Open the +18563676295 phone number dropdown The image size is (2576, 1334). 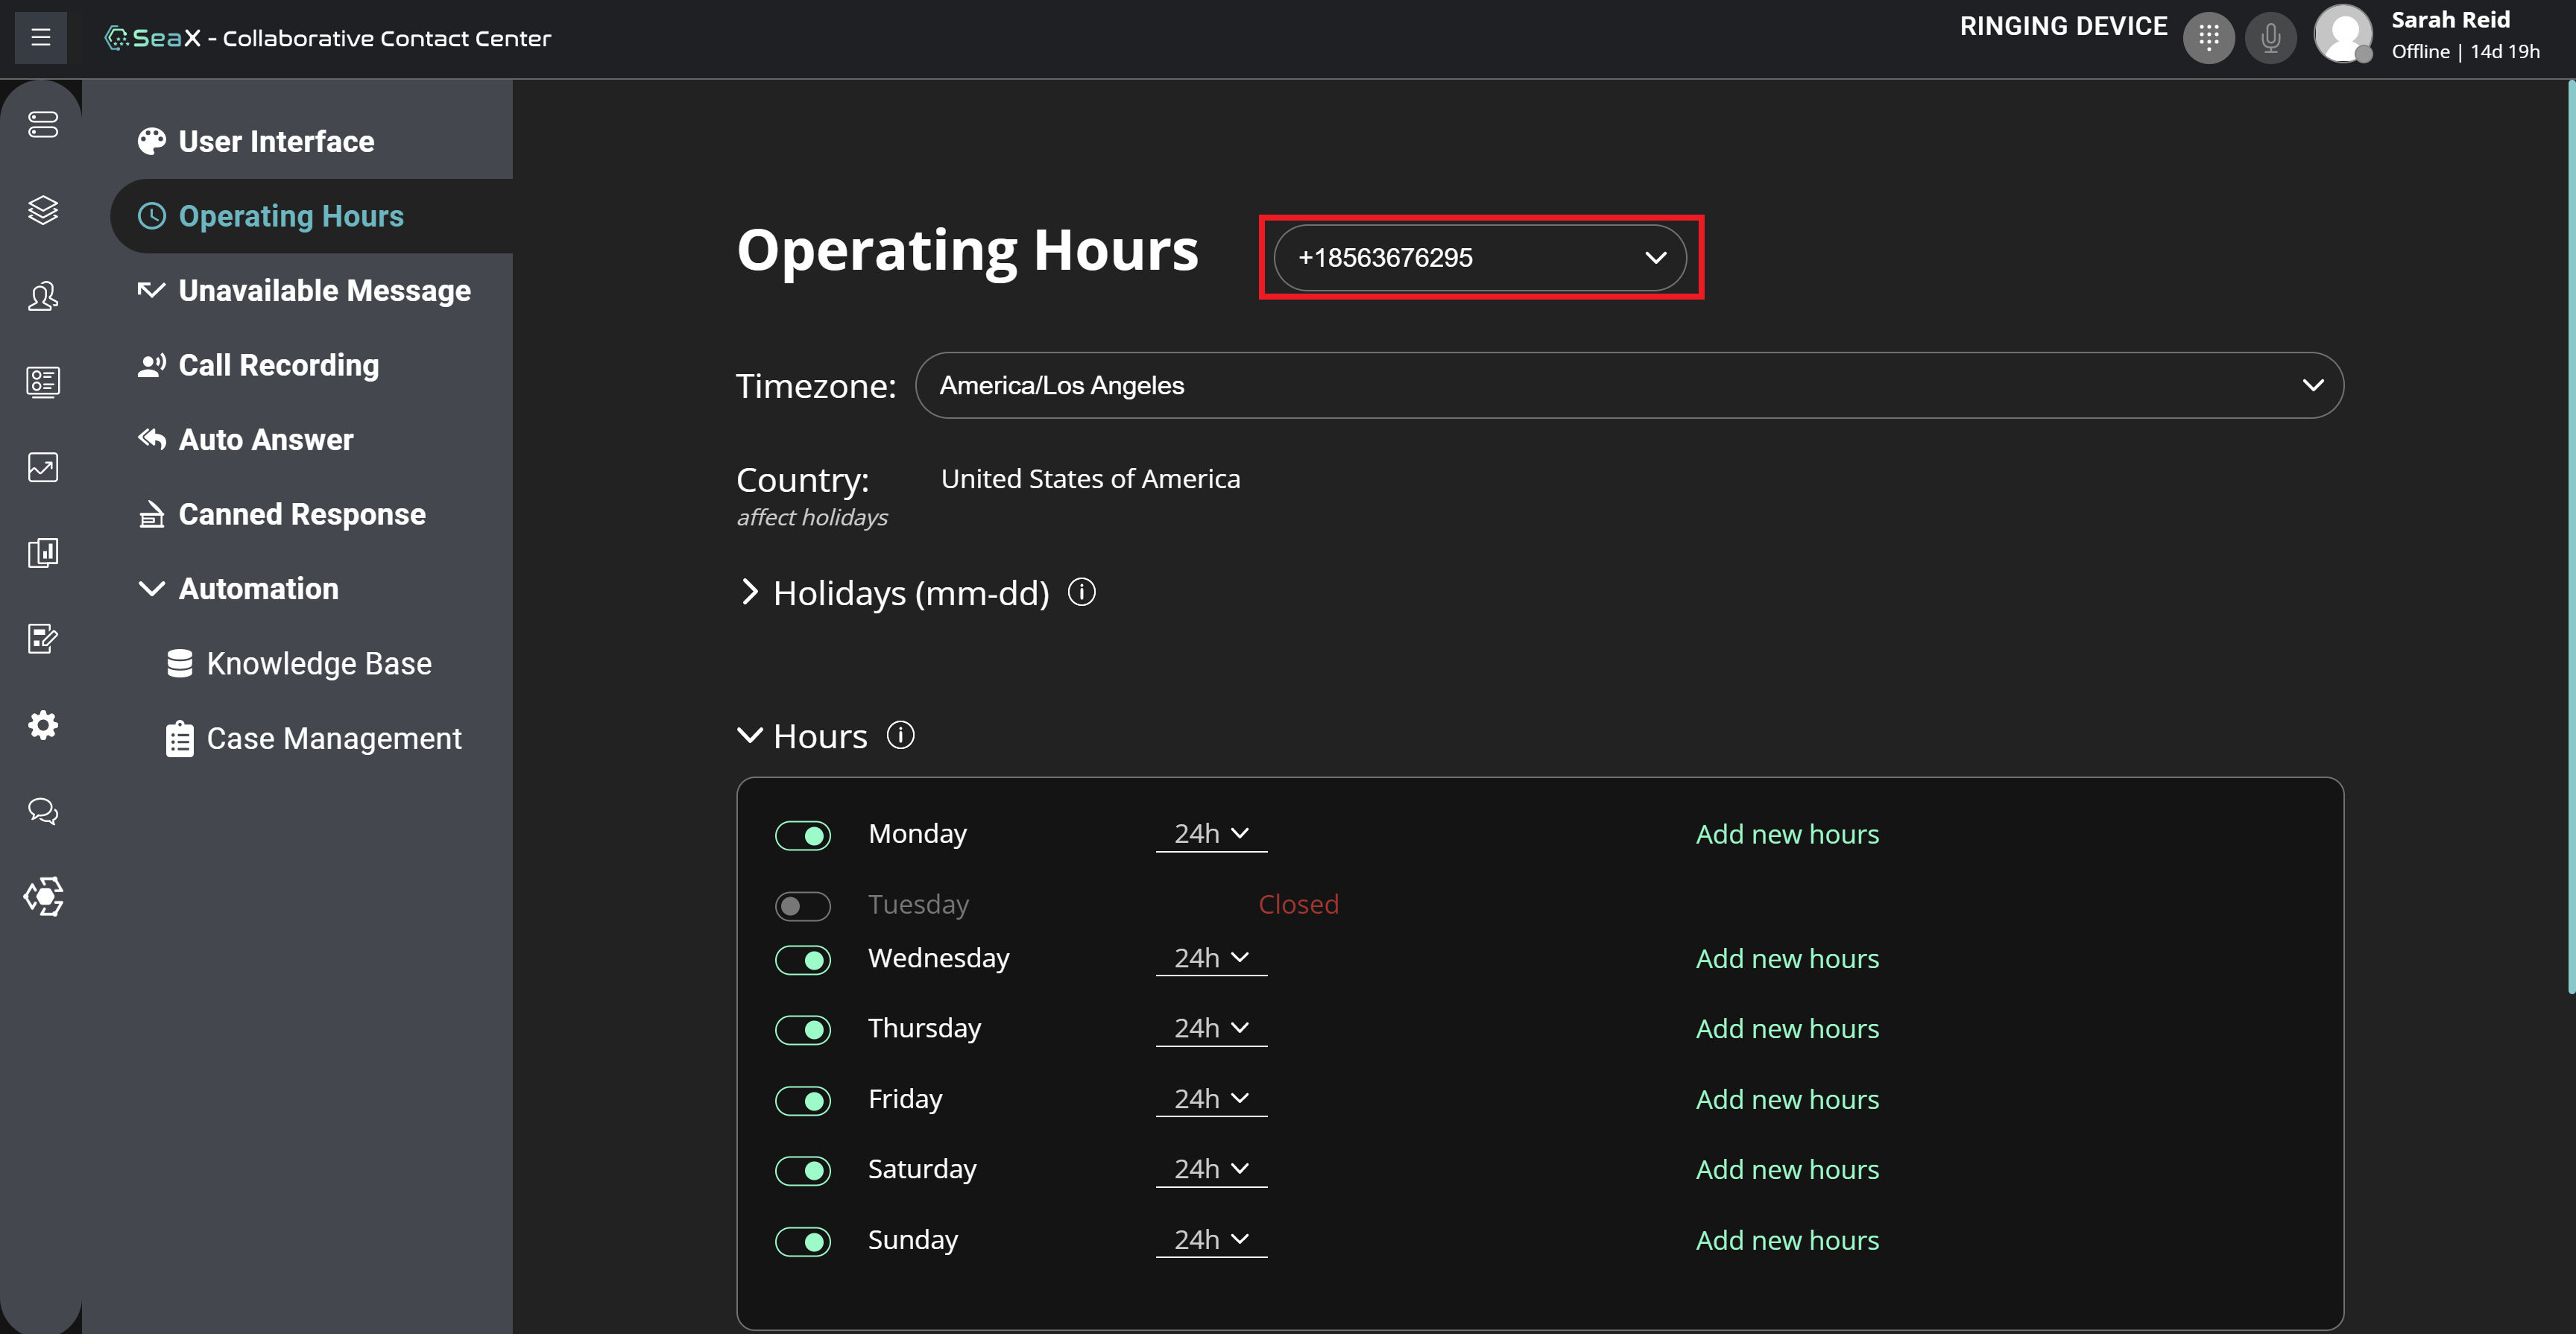click(x=1480, y=257)
